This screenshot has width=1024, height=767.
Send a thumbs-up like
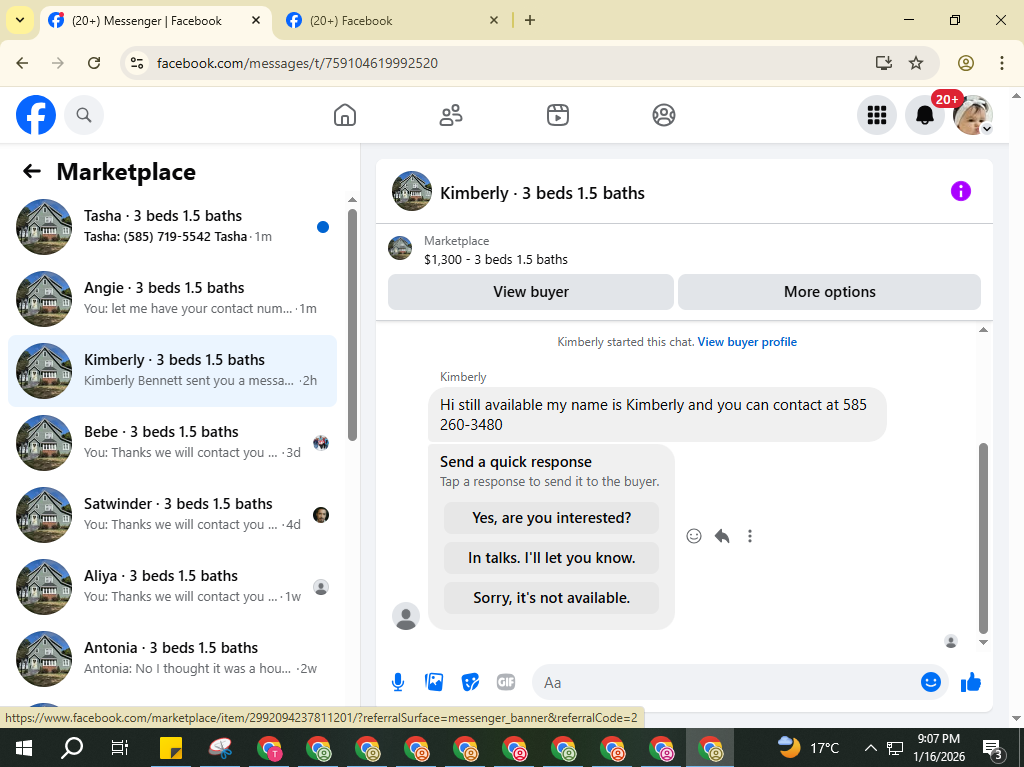971,683
